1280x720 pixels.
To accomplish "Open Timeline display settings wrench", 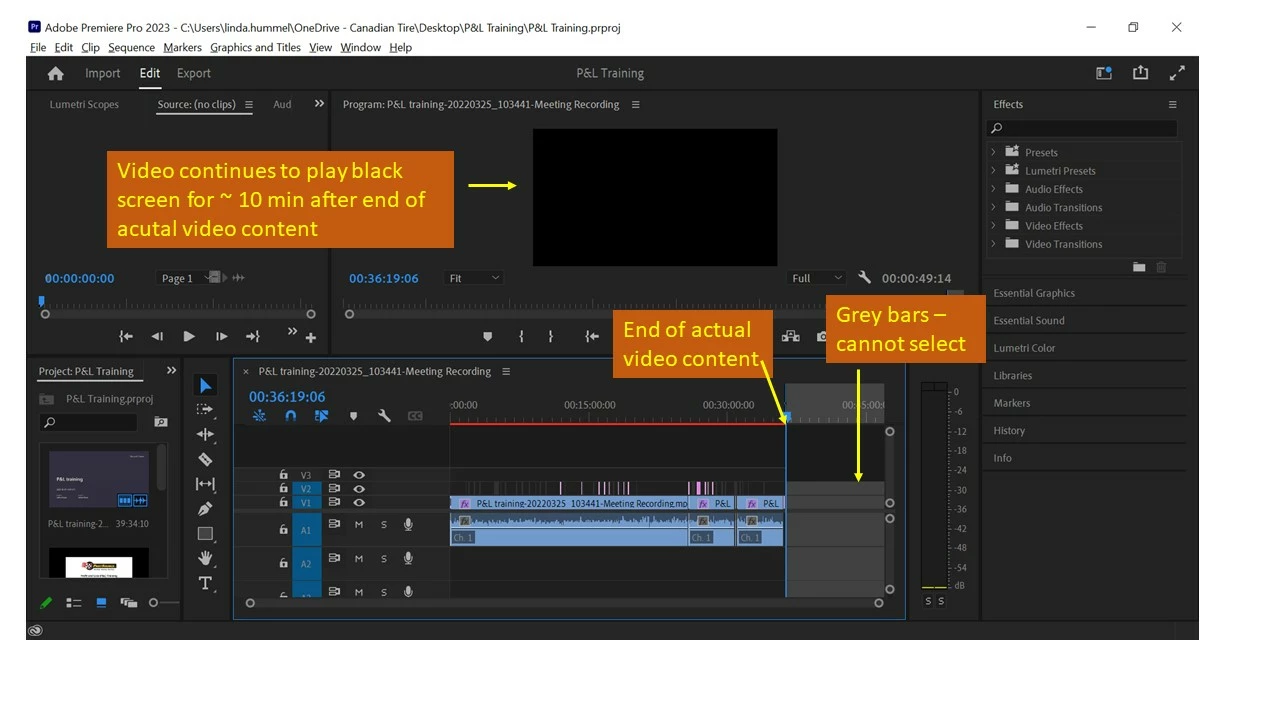I will pos(384,416).
